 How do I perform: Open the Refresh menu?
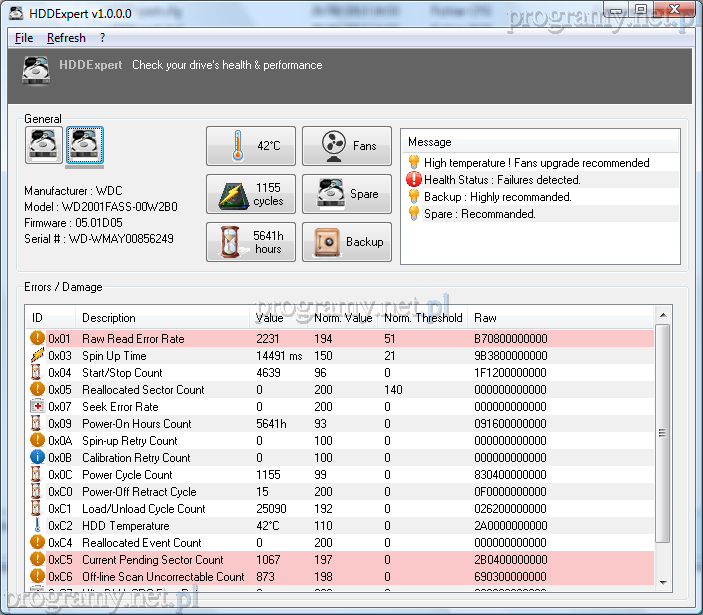pyautogui.click(x=66, y=38)
